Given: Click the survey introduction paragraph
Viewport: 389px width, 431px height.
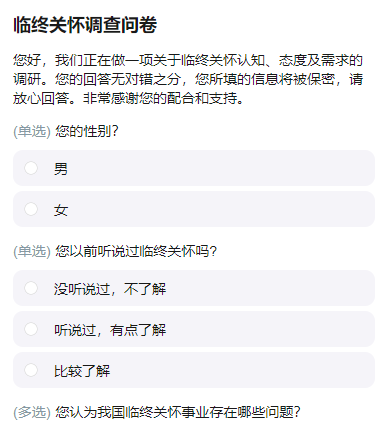Looking at the screenshot, I should click(188, 79).
